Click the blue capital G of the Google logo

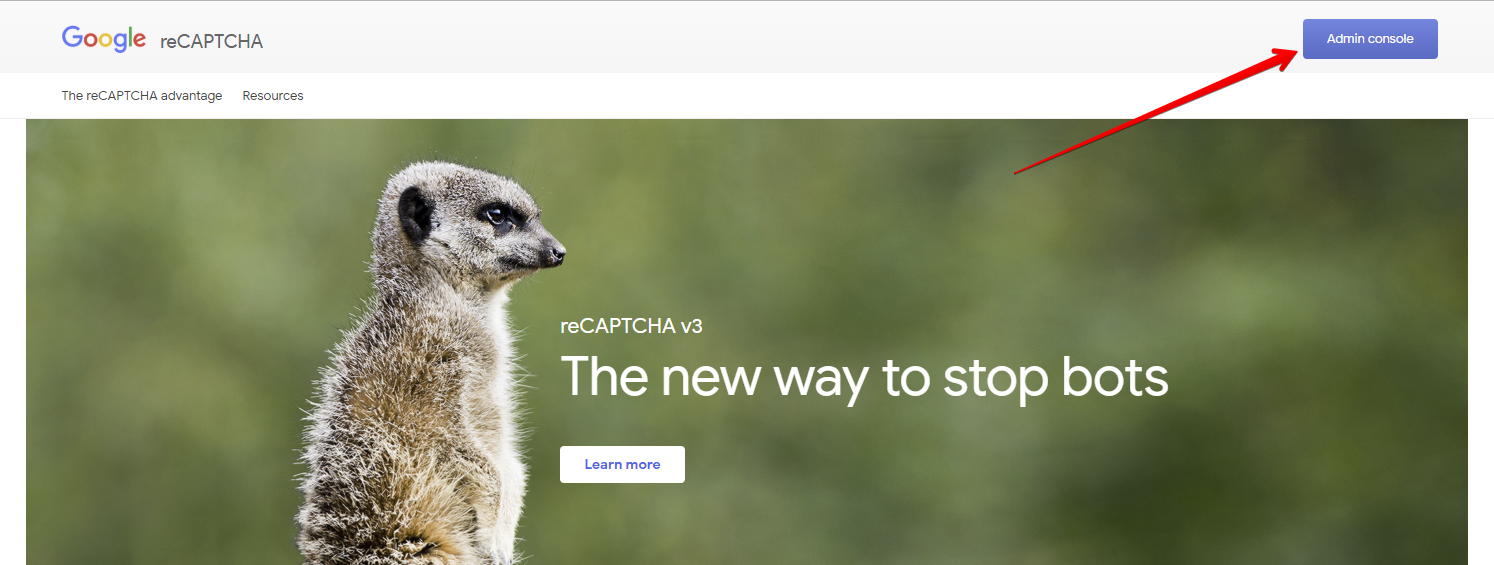point(72,37)
